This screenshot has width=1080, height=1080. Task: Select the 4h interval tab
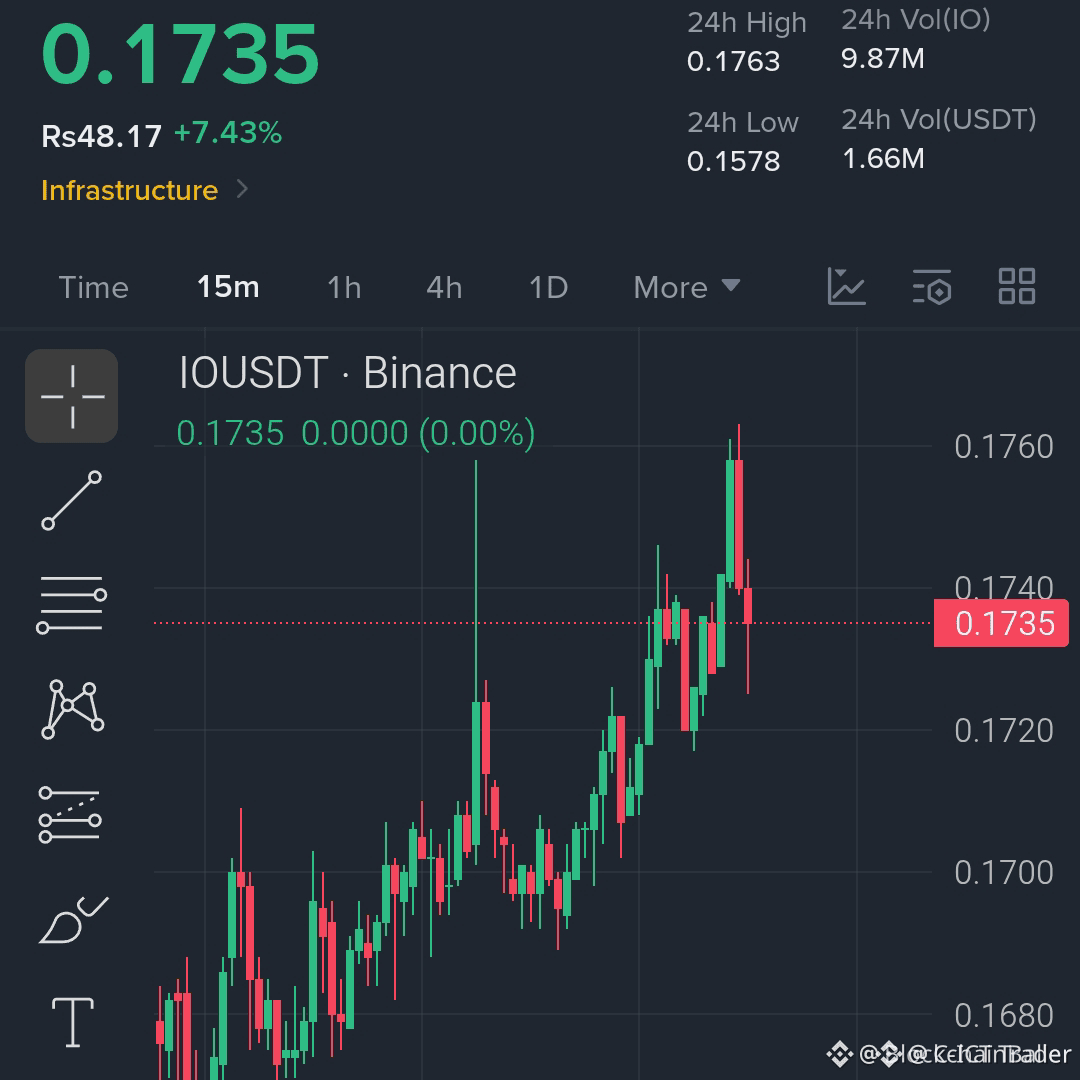coord(444,287)
